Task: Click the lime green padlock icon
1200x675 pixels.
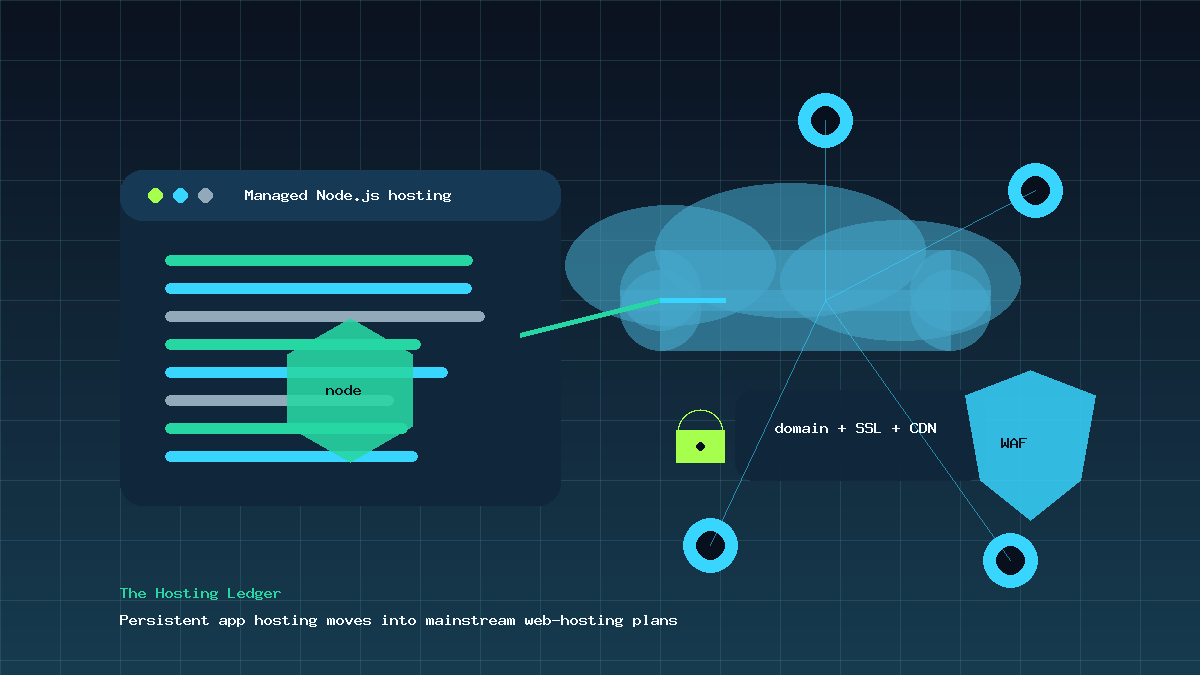Action: [x=700, y=437]
